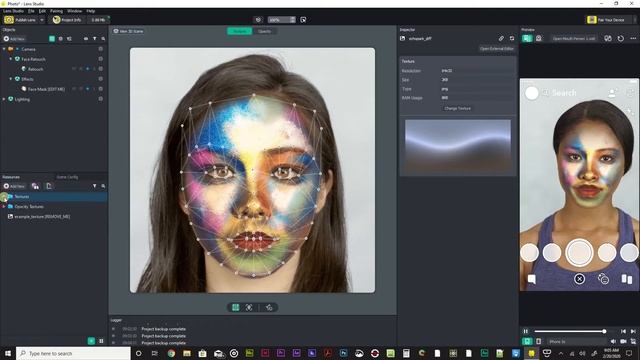640x360 pixels.
Task: Pause the Preview playback
Action: tap(526, 331)
